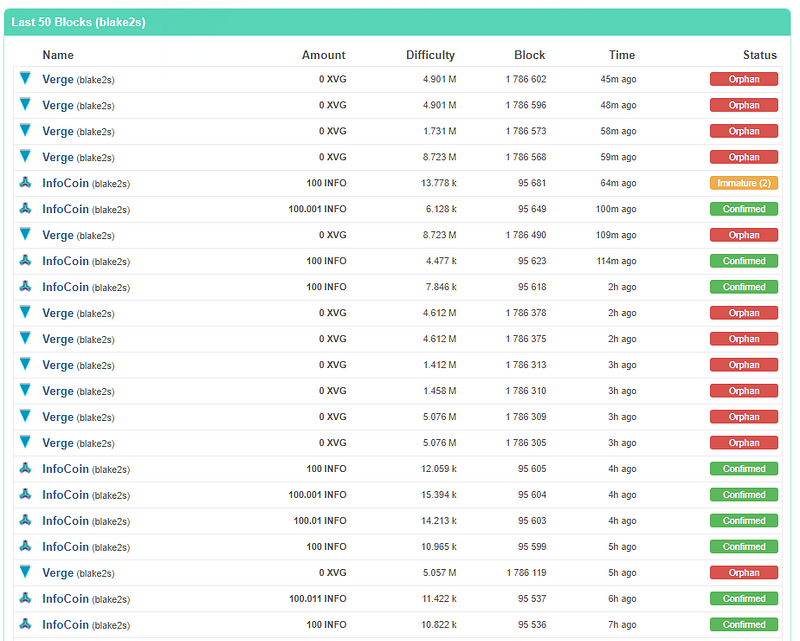The width and height of the screenshot is (800, 641).
Task: Click Verge icon for block 1 786 313
Action: point(25,364)
